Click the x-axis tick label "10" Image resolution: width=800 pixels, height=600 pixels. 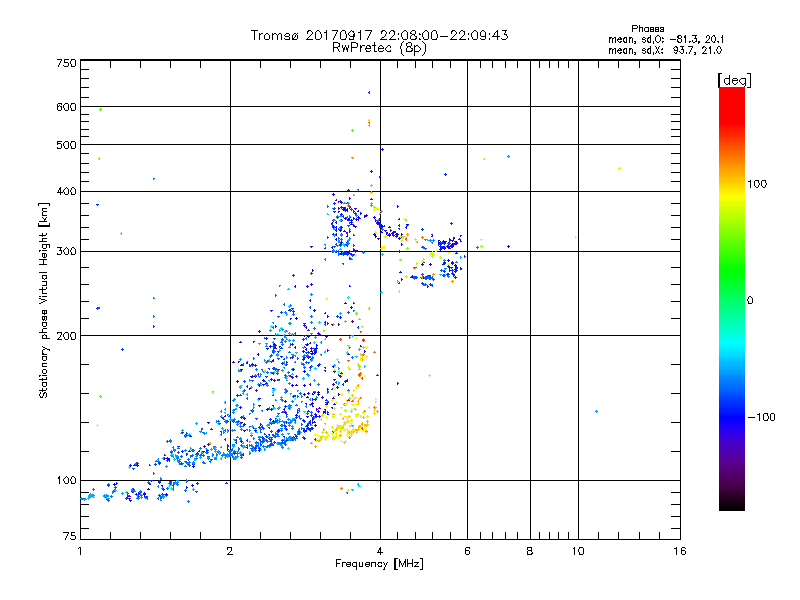[578, 551]
